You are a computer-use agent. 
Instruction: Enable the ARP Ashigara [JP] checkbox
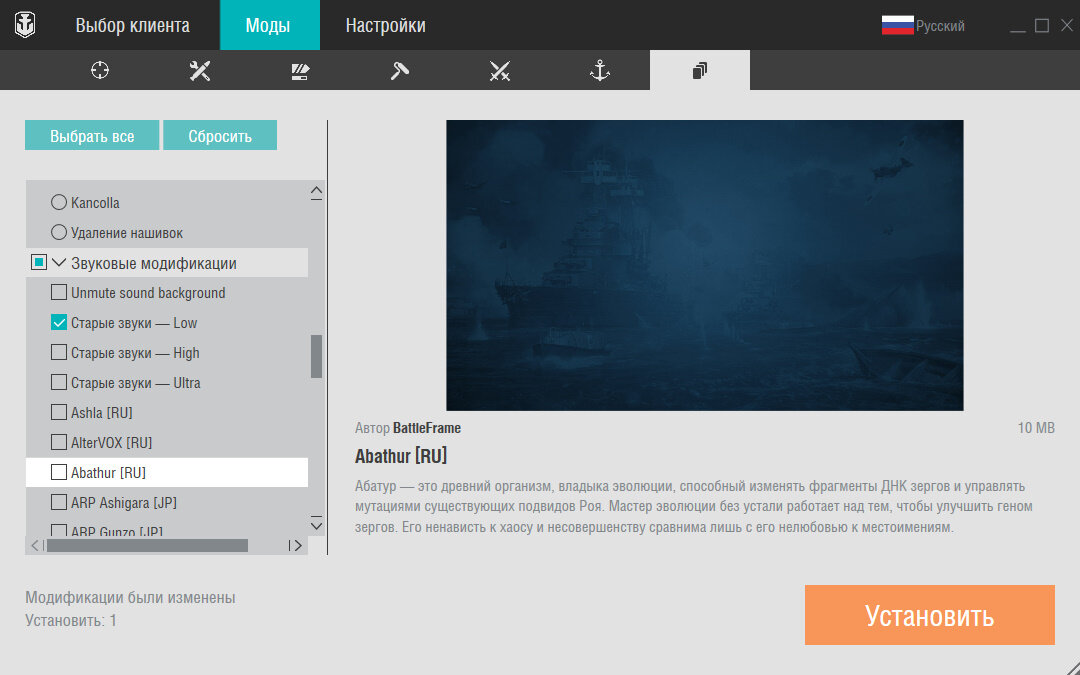coord(59,502)
